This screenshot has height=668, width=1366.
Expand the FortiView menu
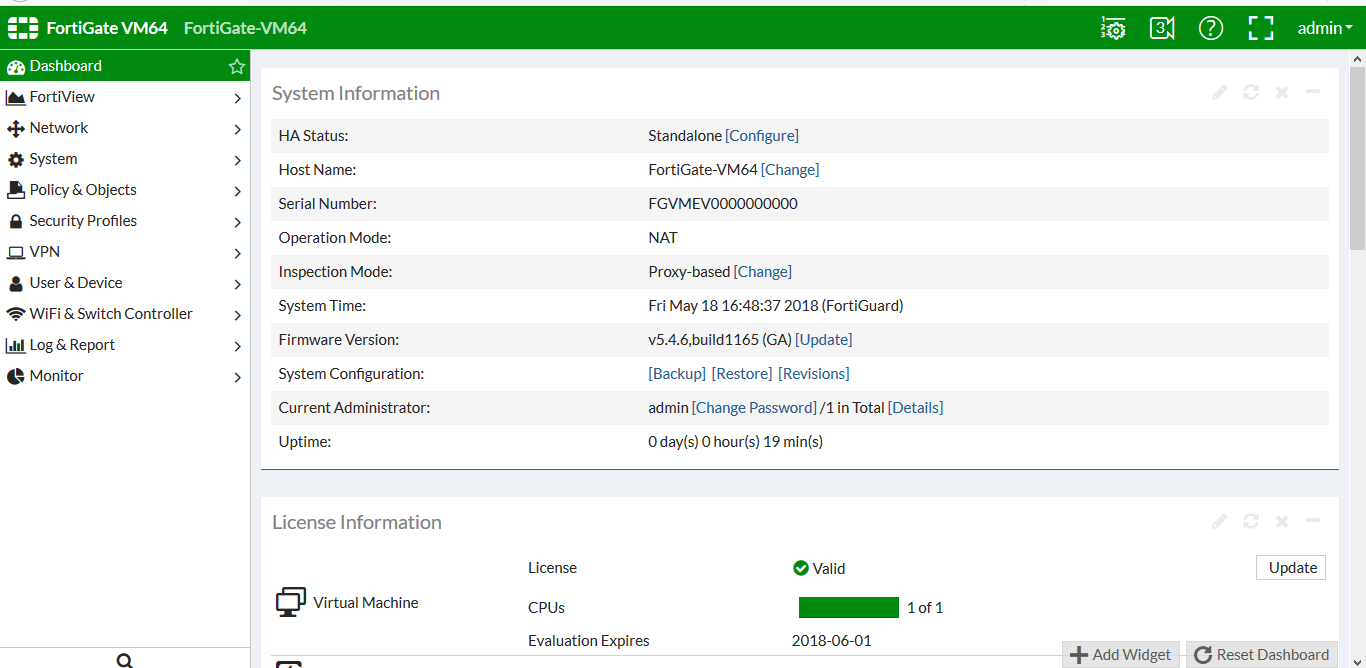237,98
